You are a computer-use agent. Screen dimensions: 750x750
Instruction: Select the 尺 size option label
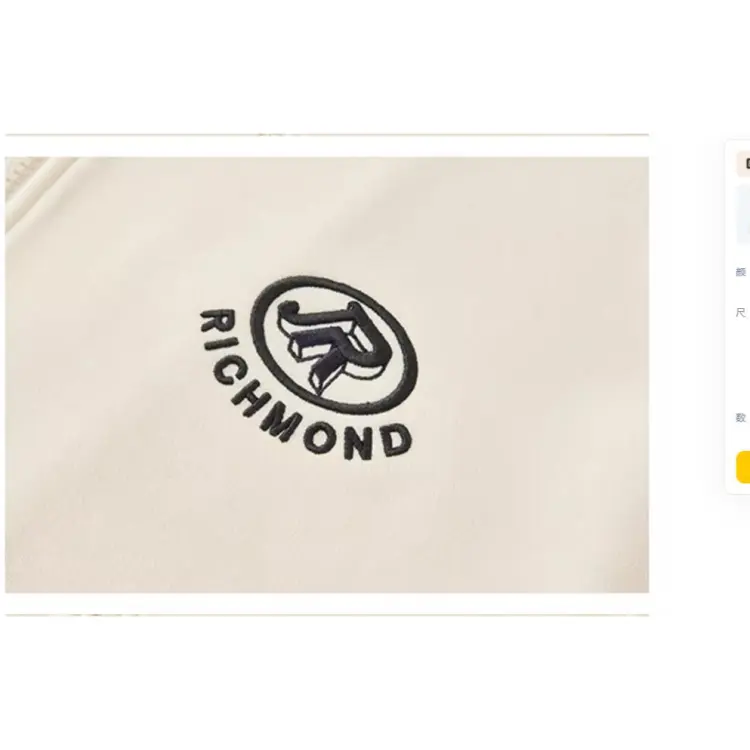click(x=741, y=313)
